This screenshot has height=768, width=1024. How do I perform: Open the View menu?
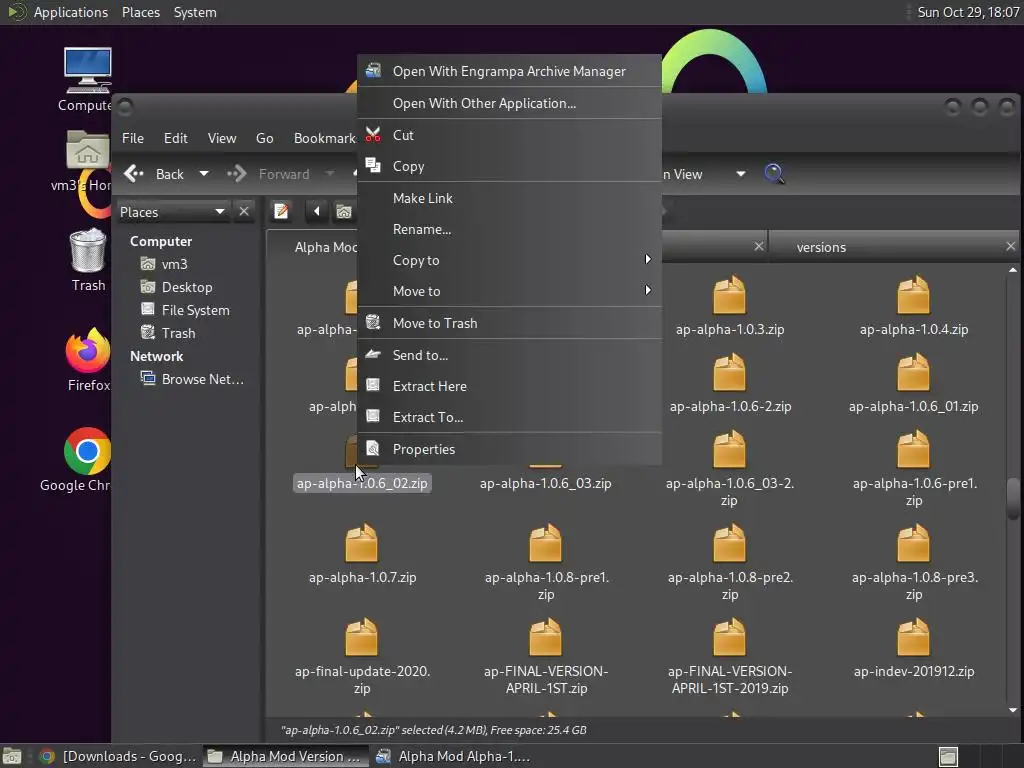pos(221,138)
